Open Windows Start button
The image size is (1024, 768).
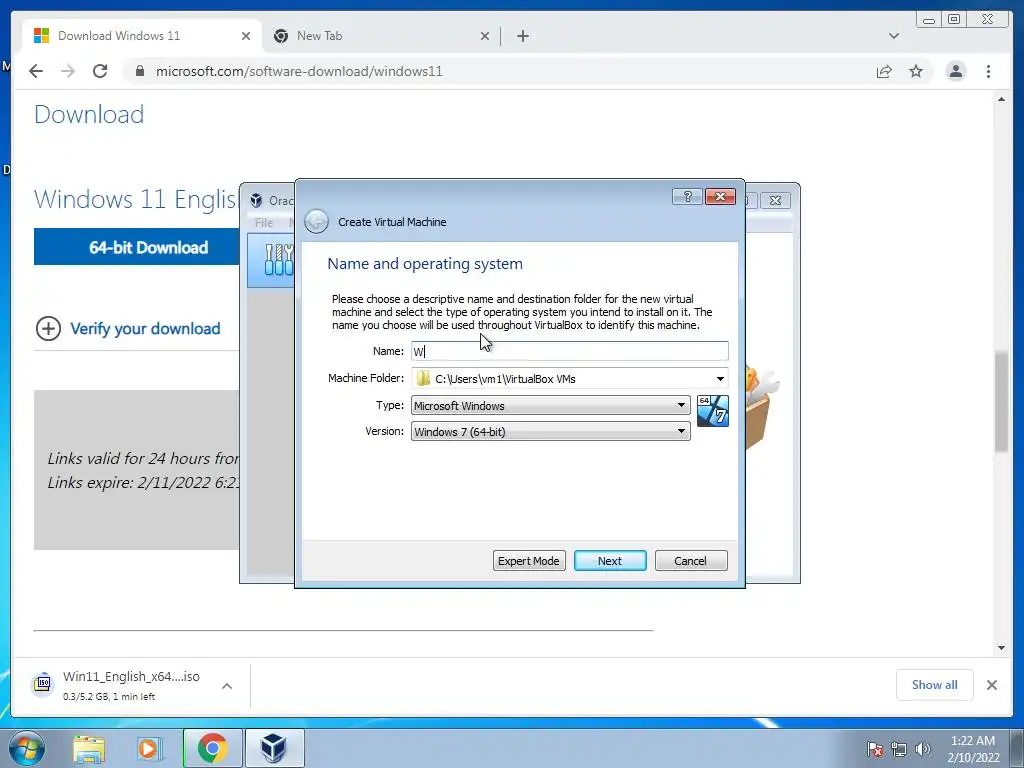pos(27,748)
